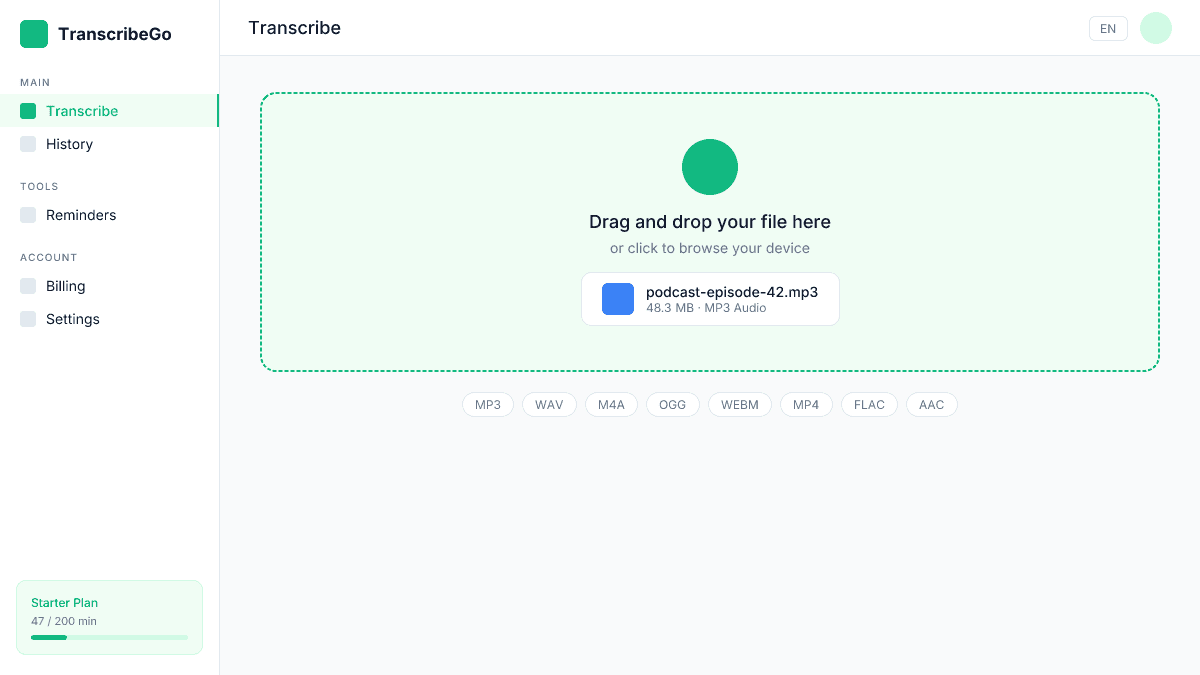Click the minutes usage progress bar
Screen dimensions: 1200x675
pyautogui.click(x=109, y=637)
